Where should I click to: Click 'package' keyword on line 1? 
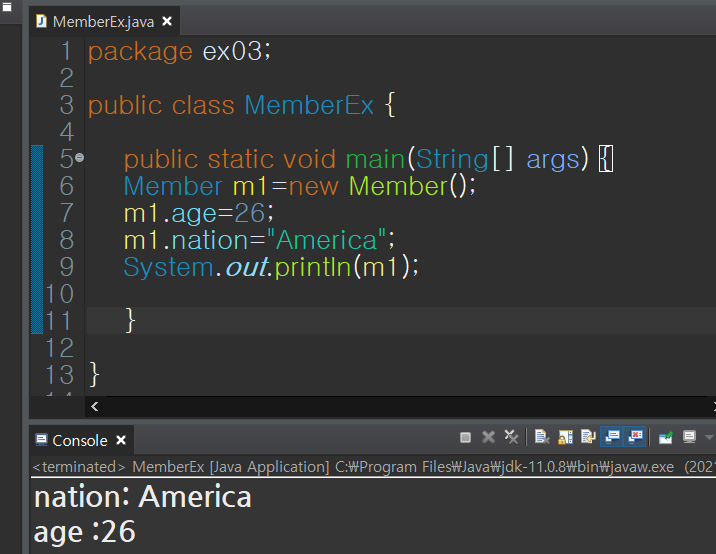pos(140,51)
